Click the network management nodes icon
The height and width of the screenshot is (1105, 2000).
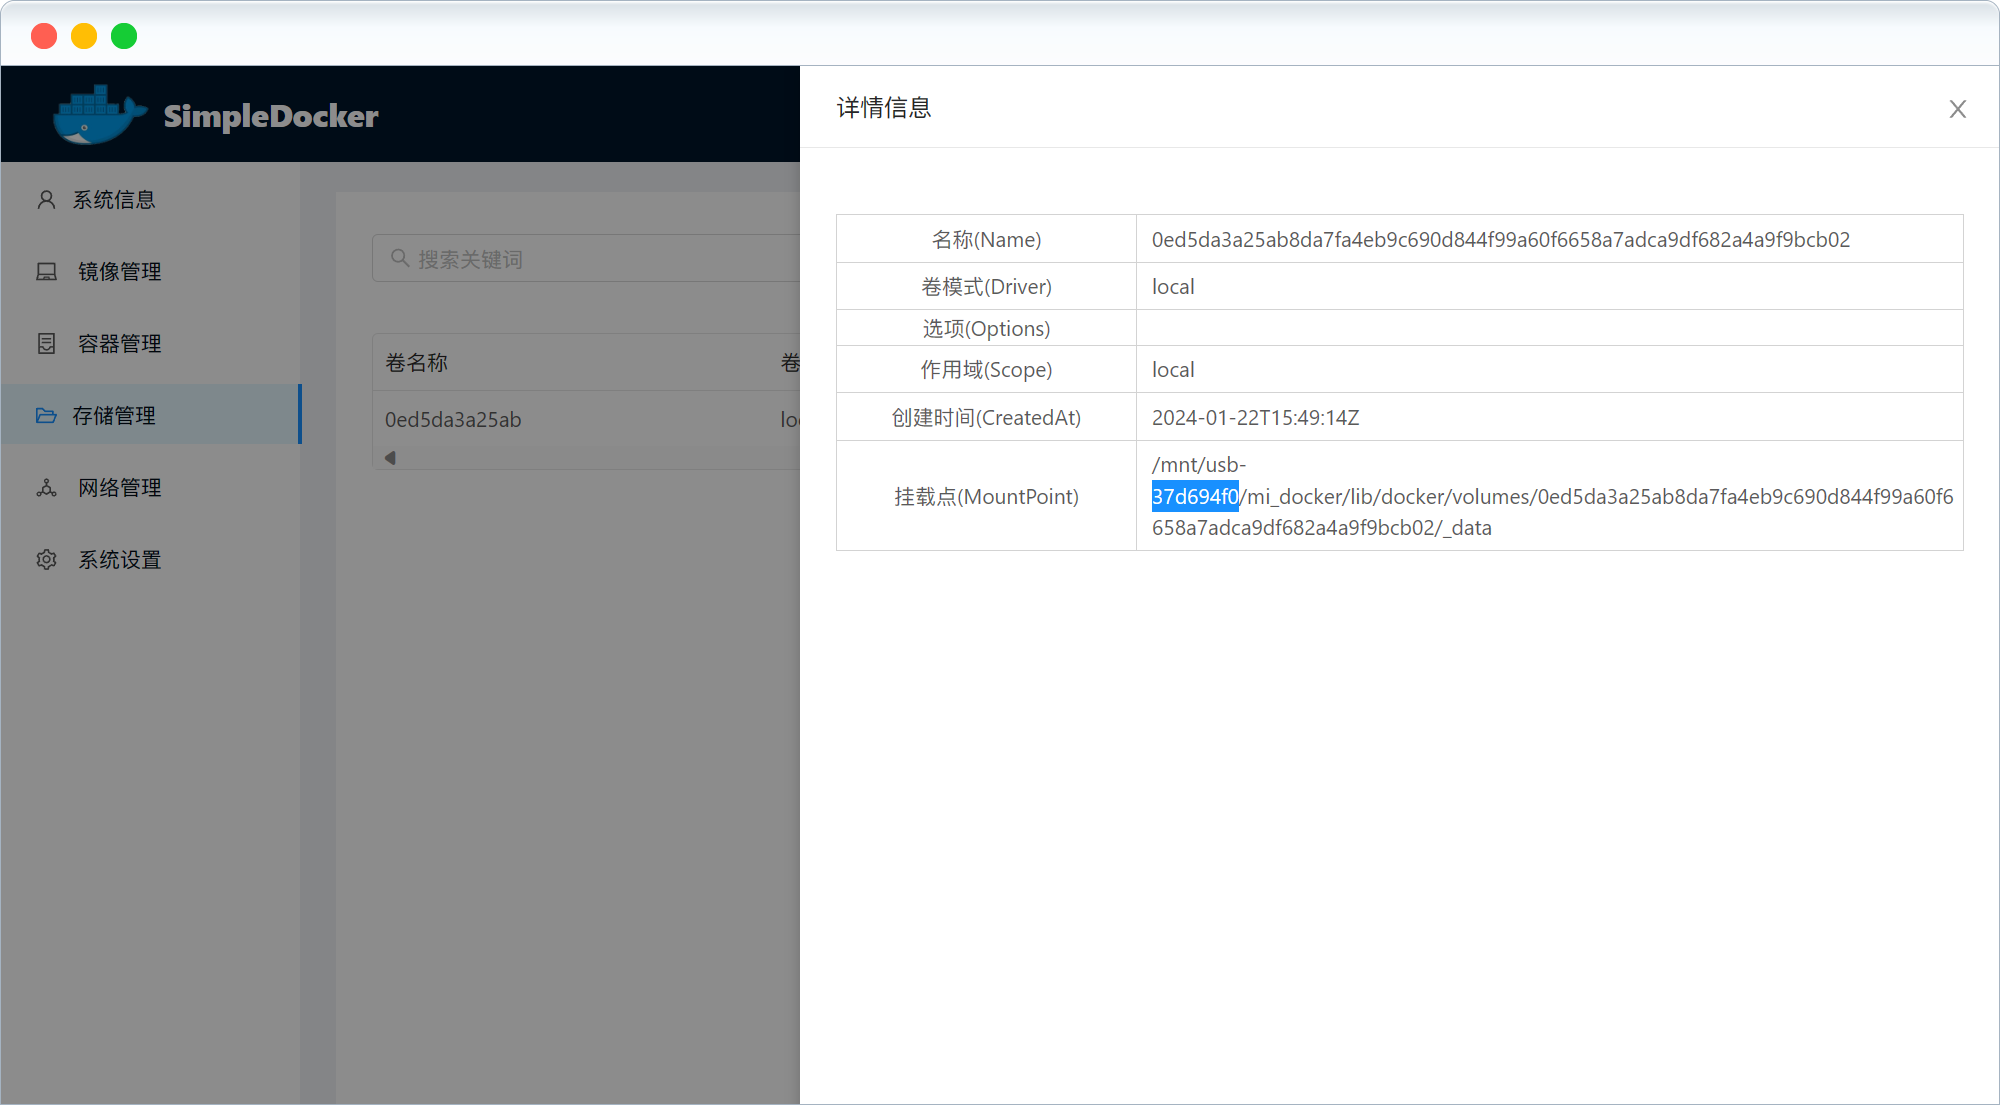pos(46,488)
